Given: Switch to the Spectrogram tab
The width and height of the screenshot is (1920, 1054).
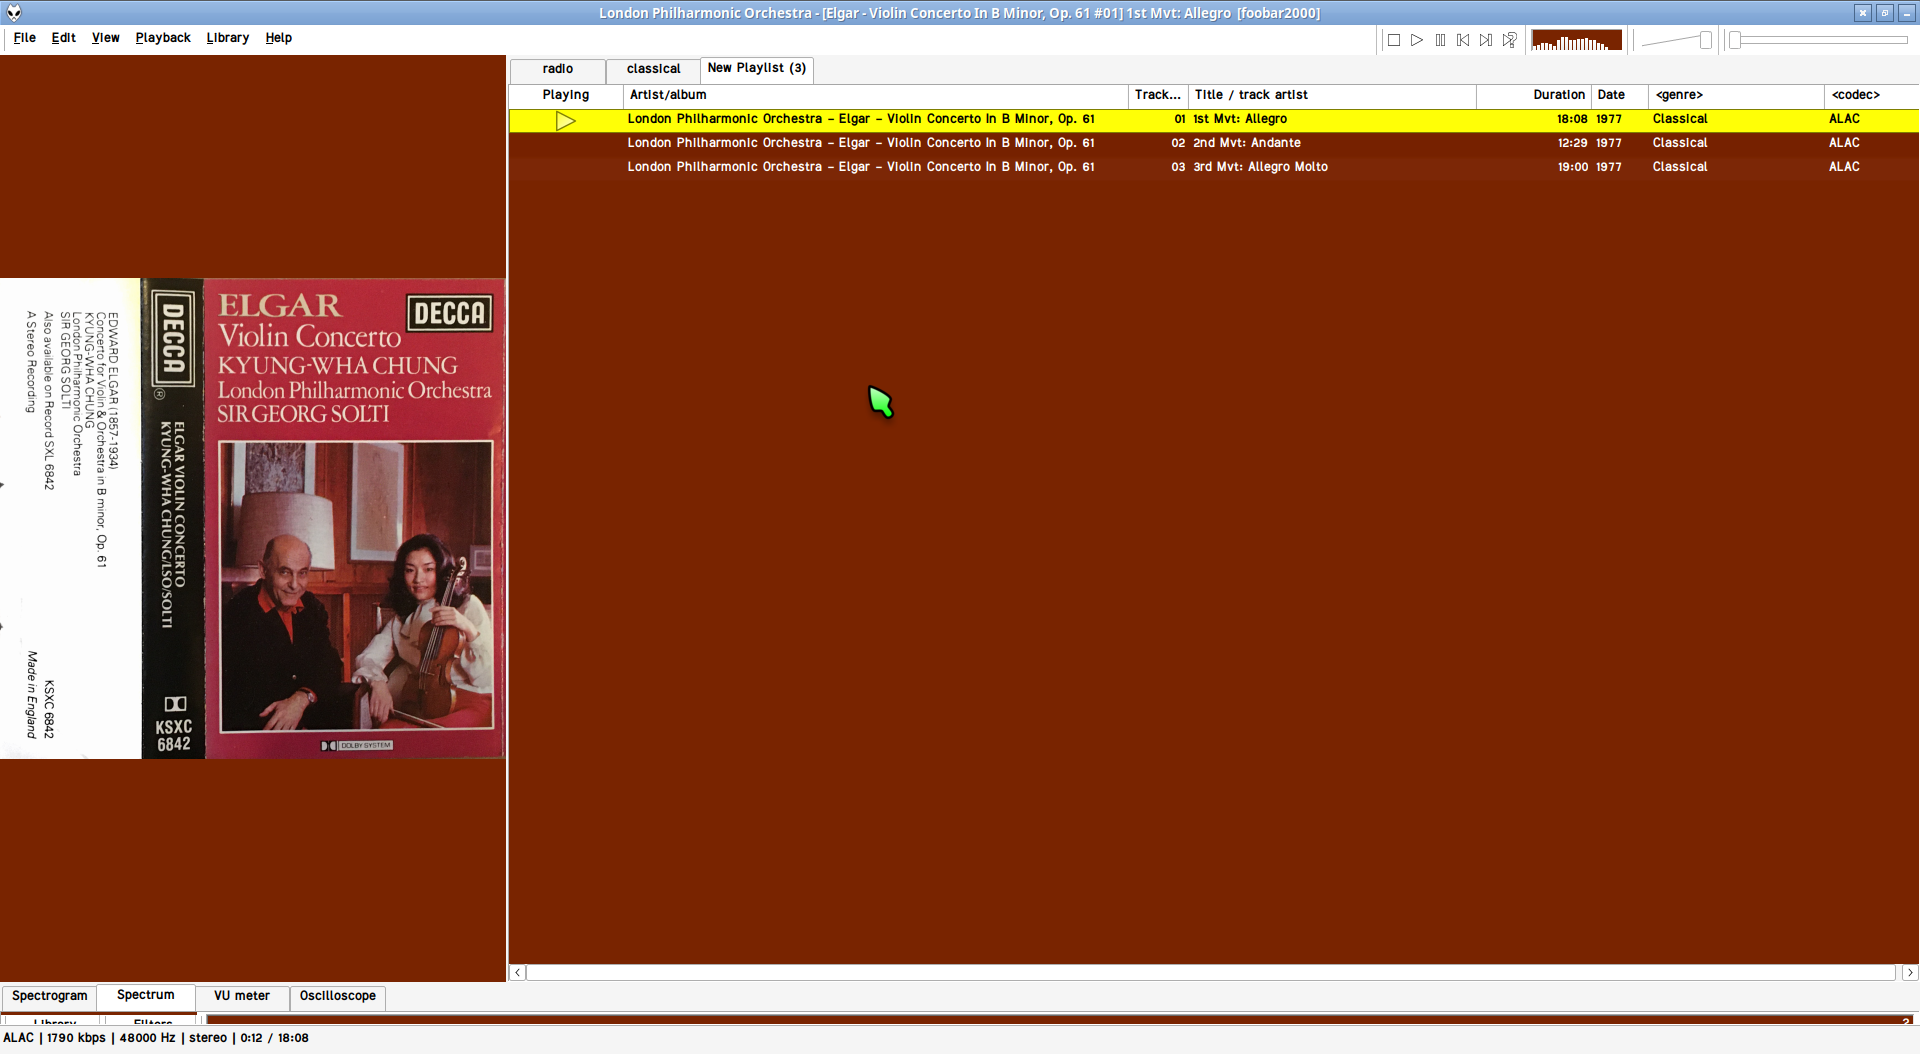Looking at the screenshot, I should tap(49, 996).
